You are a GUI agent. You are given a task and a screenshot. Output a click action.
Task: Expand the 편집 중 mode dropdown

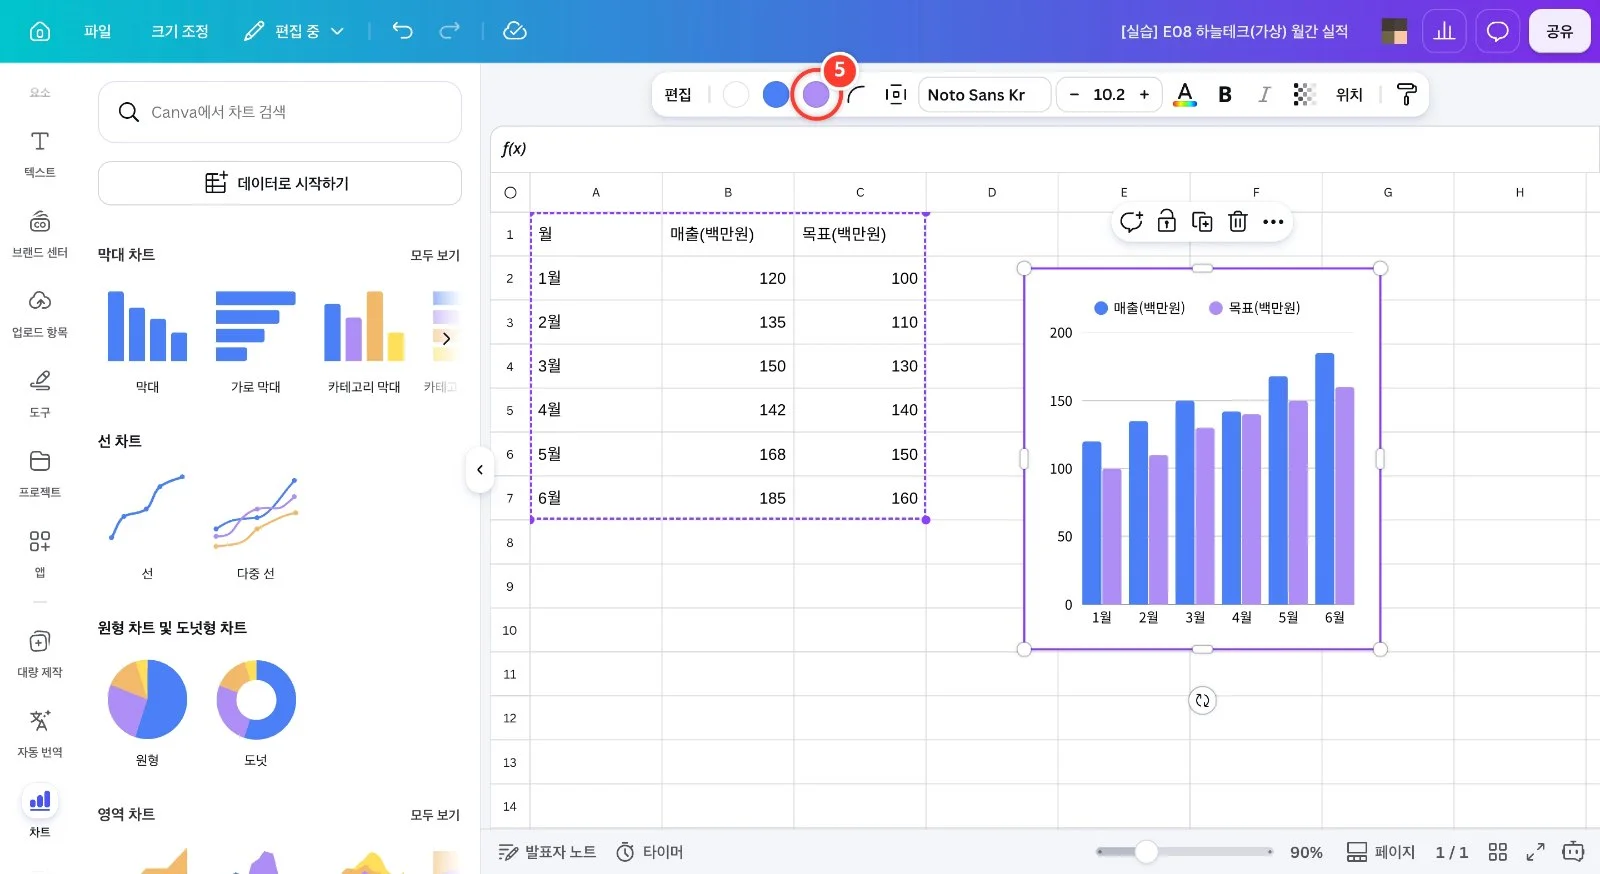pos(294,31)
